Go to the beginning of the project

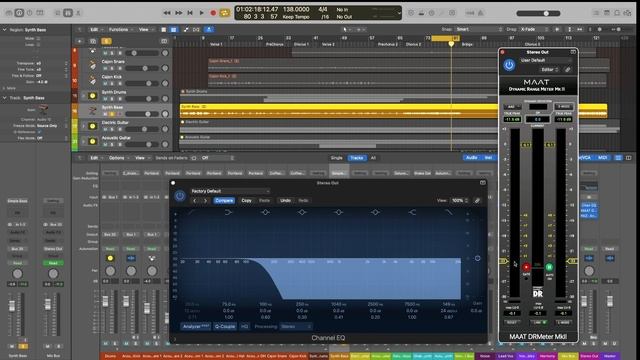point(190,13)
